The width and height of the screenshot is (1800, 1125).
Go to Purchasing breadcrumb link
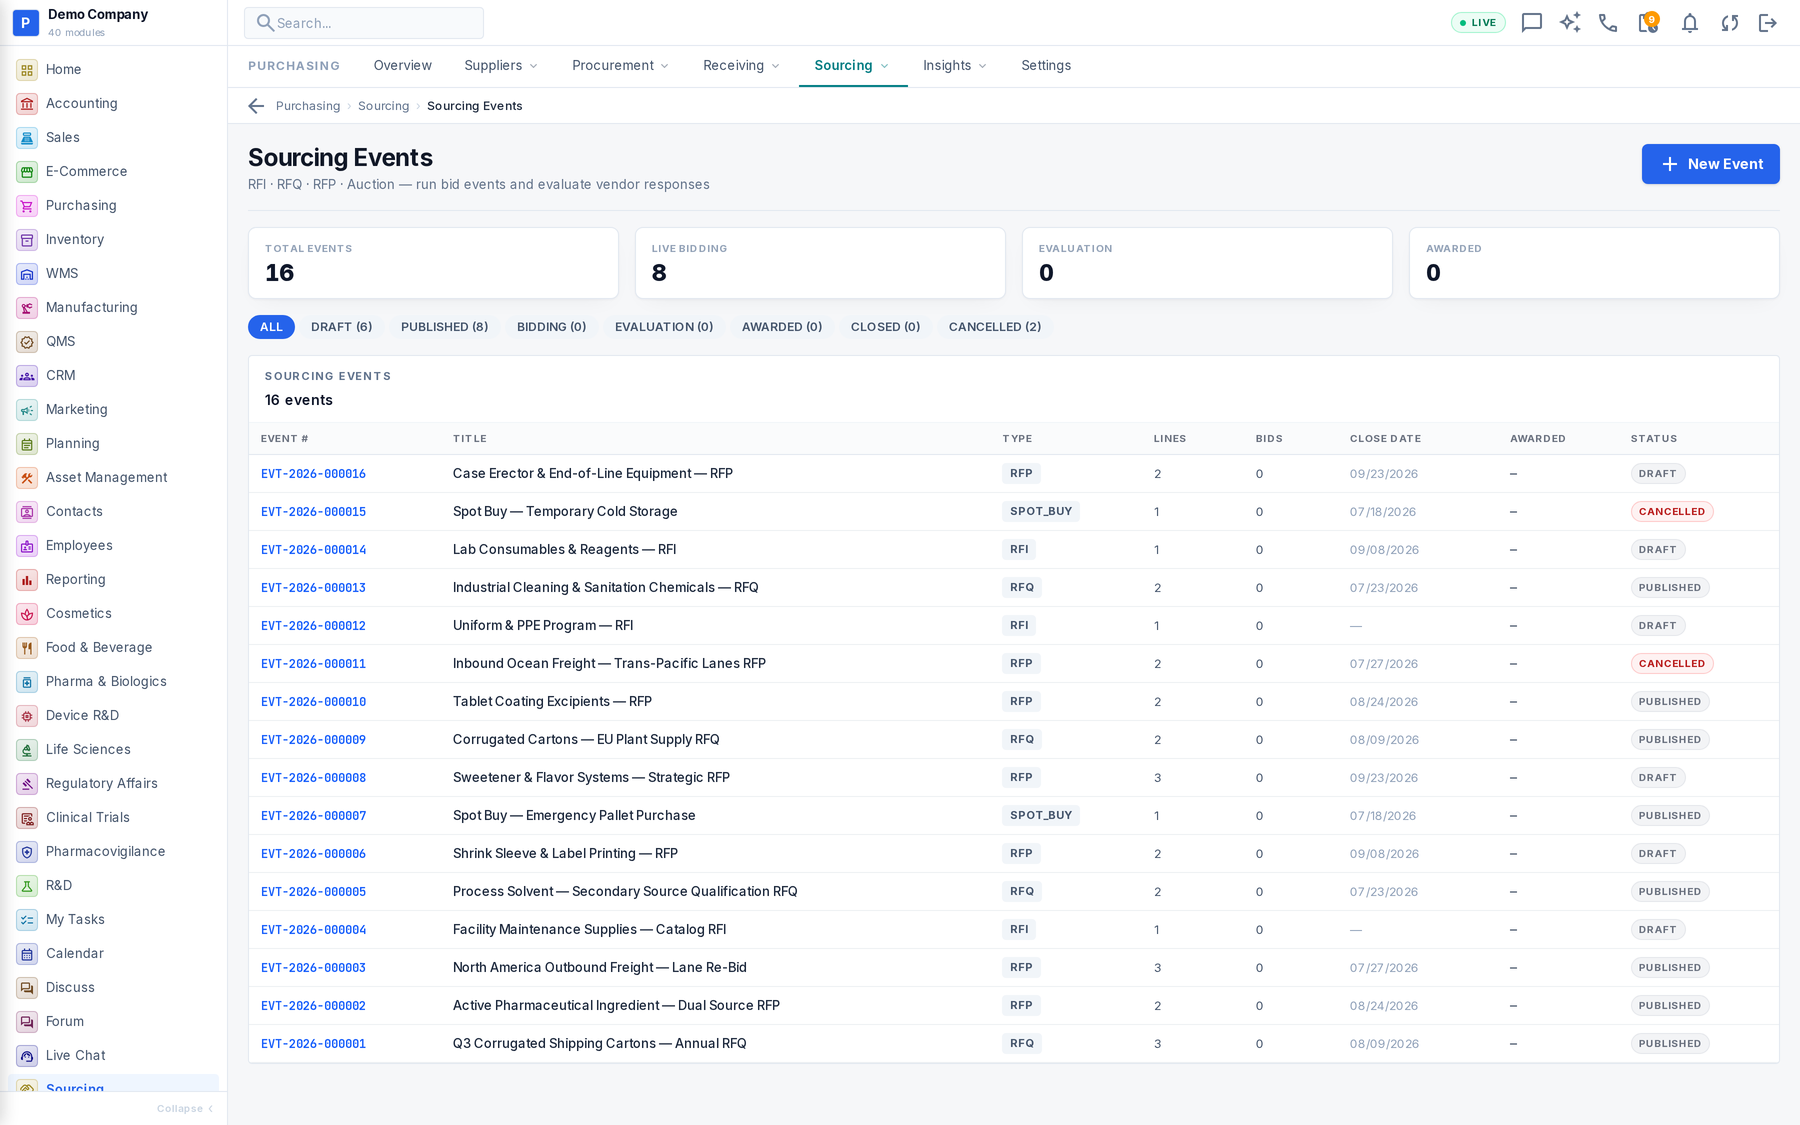[308, 106]
